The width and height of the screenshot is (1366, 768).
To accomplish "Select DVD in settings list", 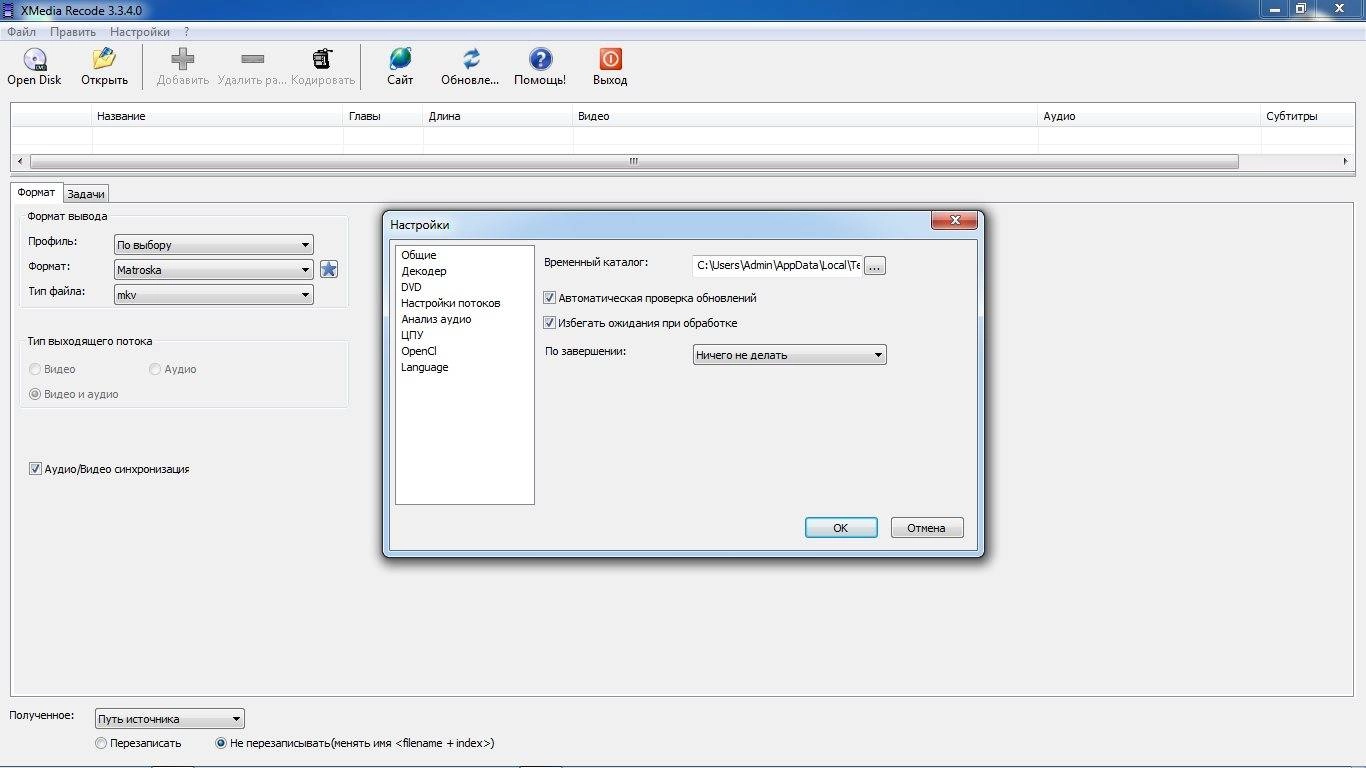I will [x=411, y=287].
